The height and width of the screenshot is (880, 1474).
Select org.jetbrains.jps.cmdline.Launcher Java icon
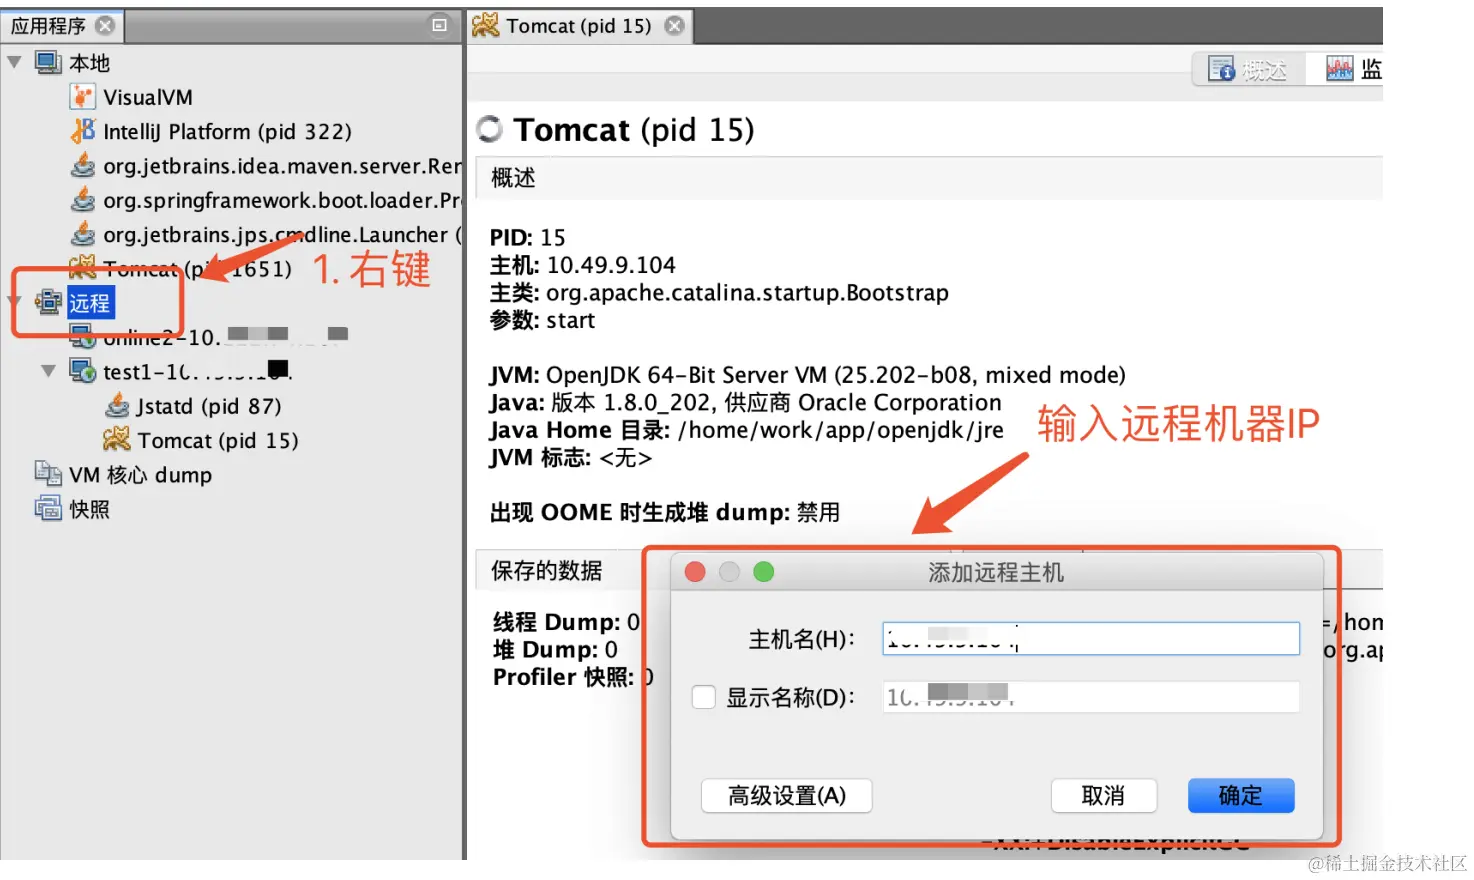coord(82,233)
